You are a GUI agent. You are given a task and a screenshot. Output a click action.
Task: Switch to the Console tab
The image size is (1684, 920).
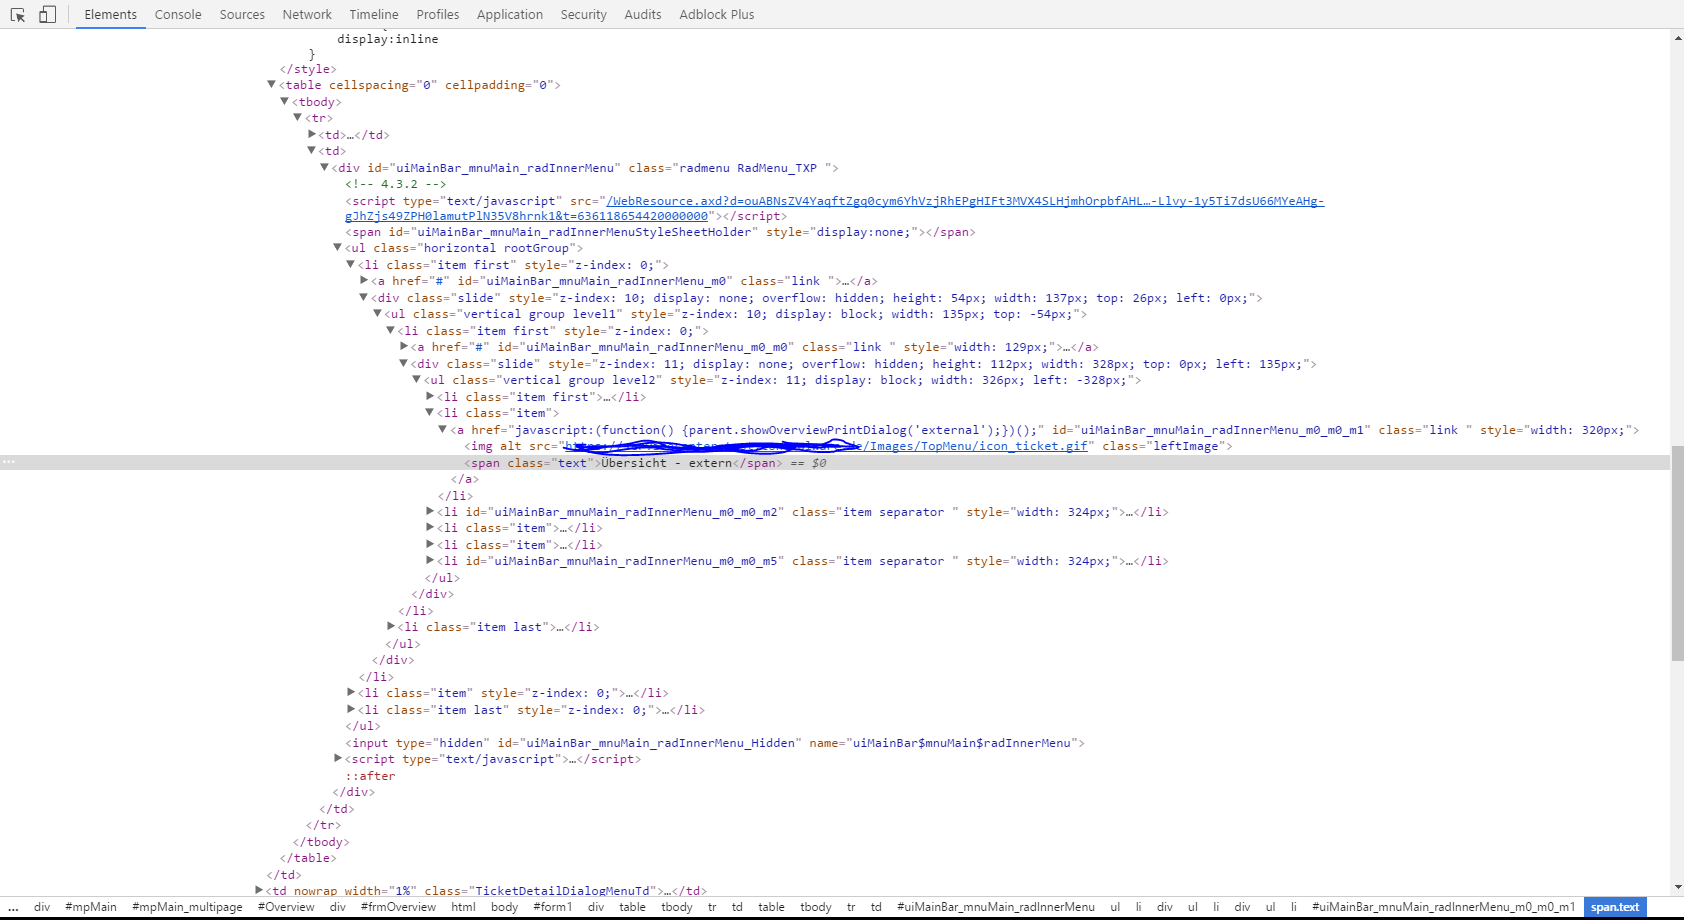178,15
